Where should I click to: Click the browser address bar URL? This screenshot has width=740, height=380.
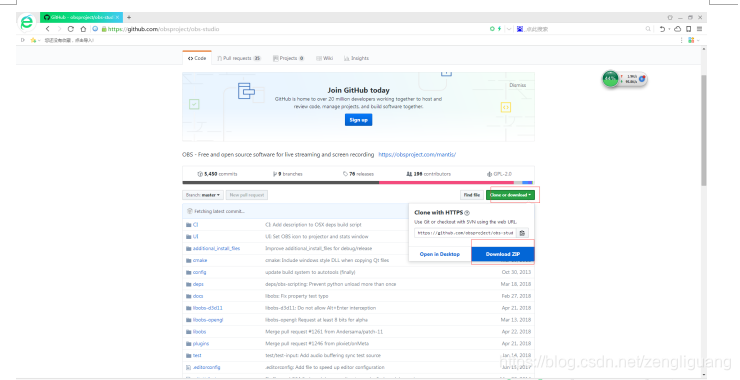[x=164, y=29]
